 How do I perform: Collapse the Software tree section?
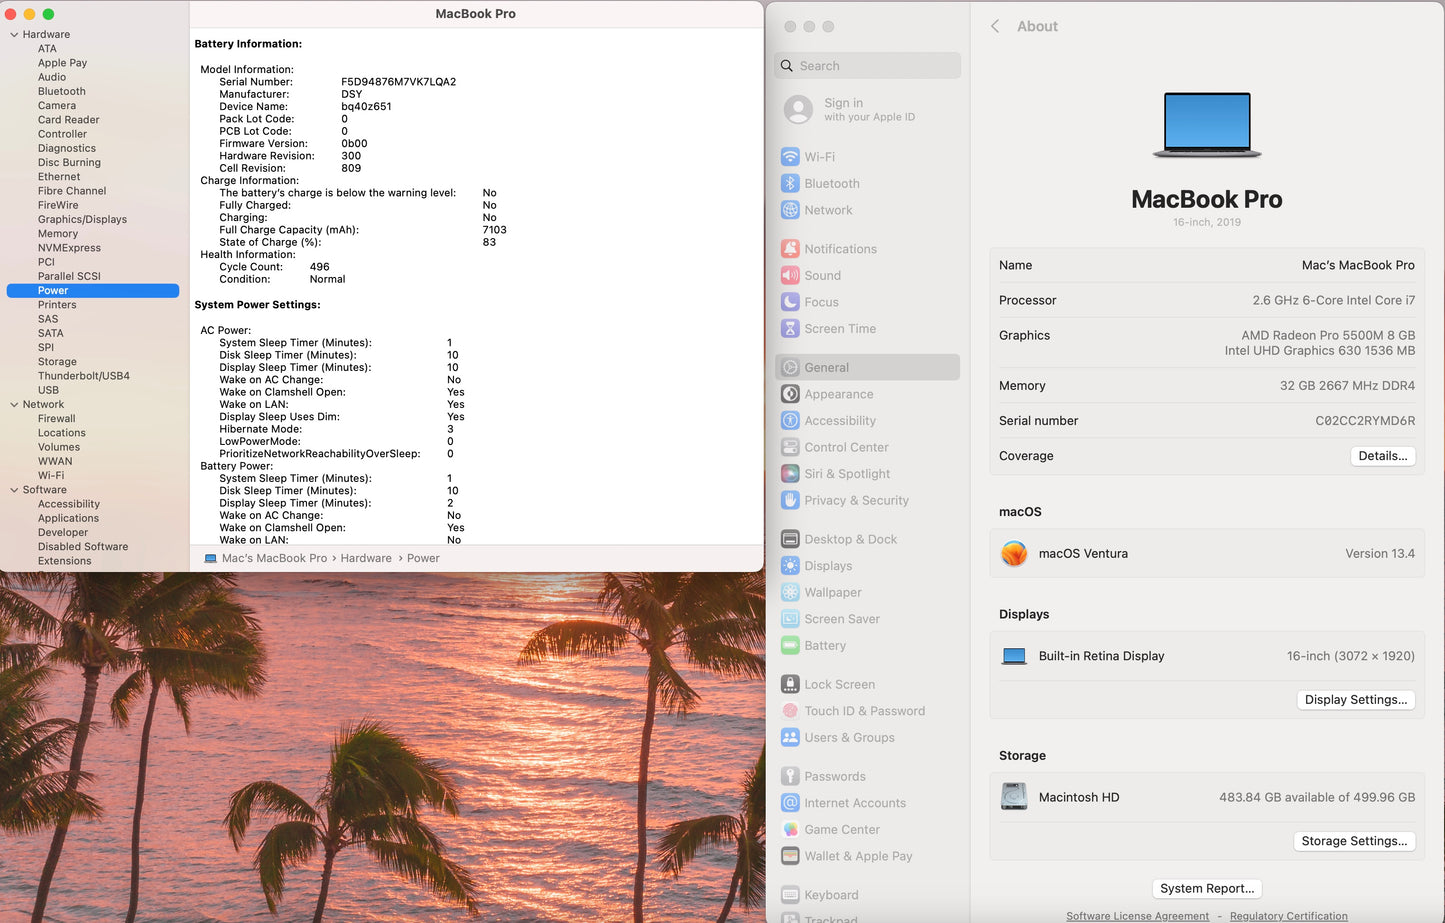[14, 490]
